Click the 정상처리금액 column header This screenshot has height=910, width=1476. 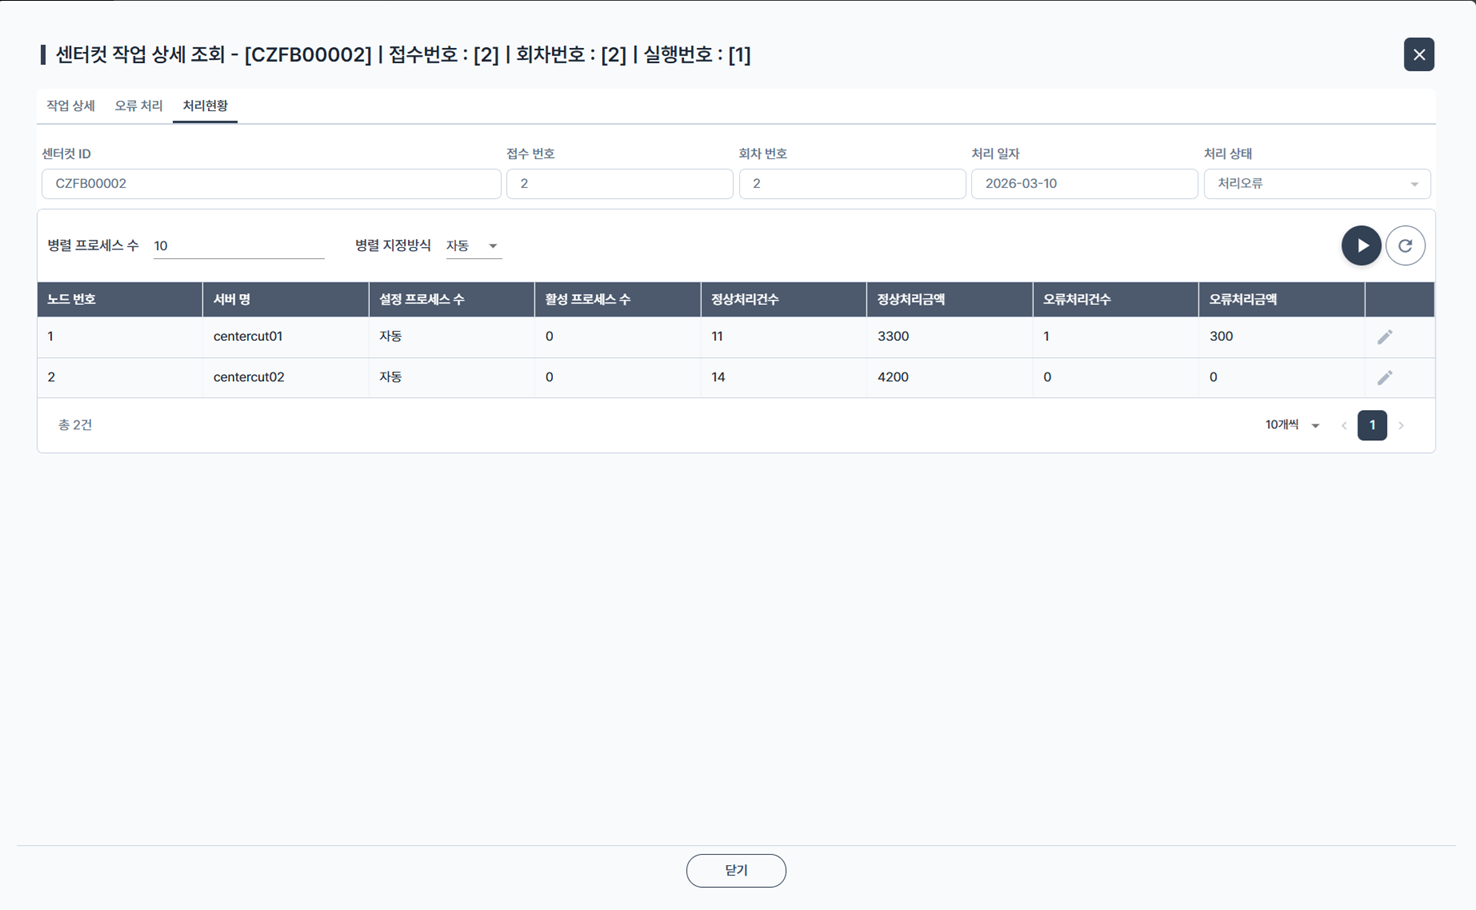pos(950,300)
